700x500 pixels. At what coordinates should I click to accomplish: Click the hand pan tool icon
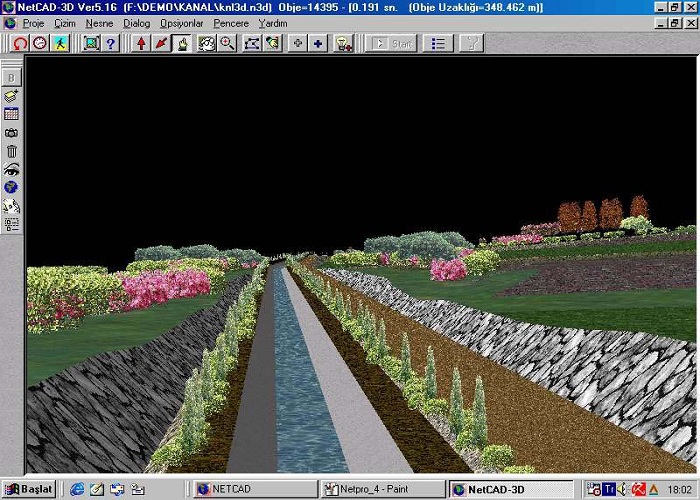point(182,43)
